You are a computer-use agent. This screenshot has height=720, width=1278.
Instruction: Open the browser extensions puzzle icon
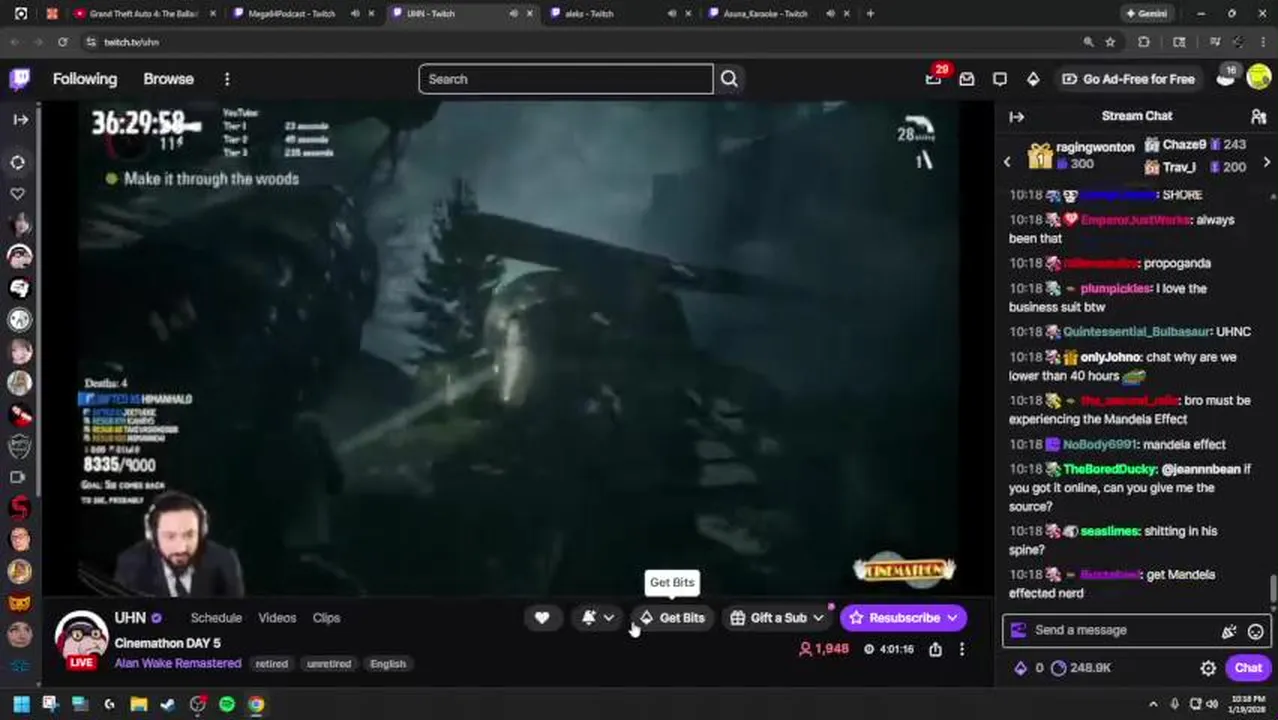[x=1144, y=42]
